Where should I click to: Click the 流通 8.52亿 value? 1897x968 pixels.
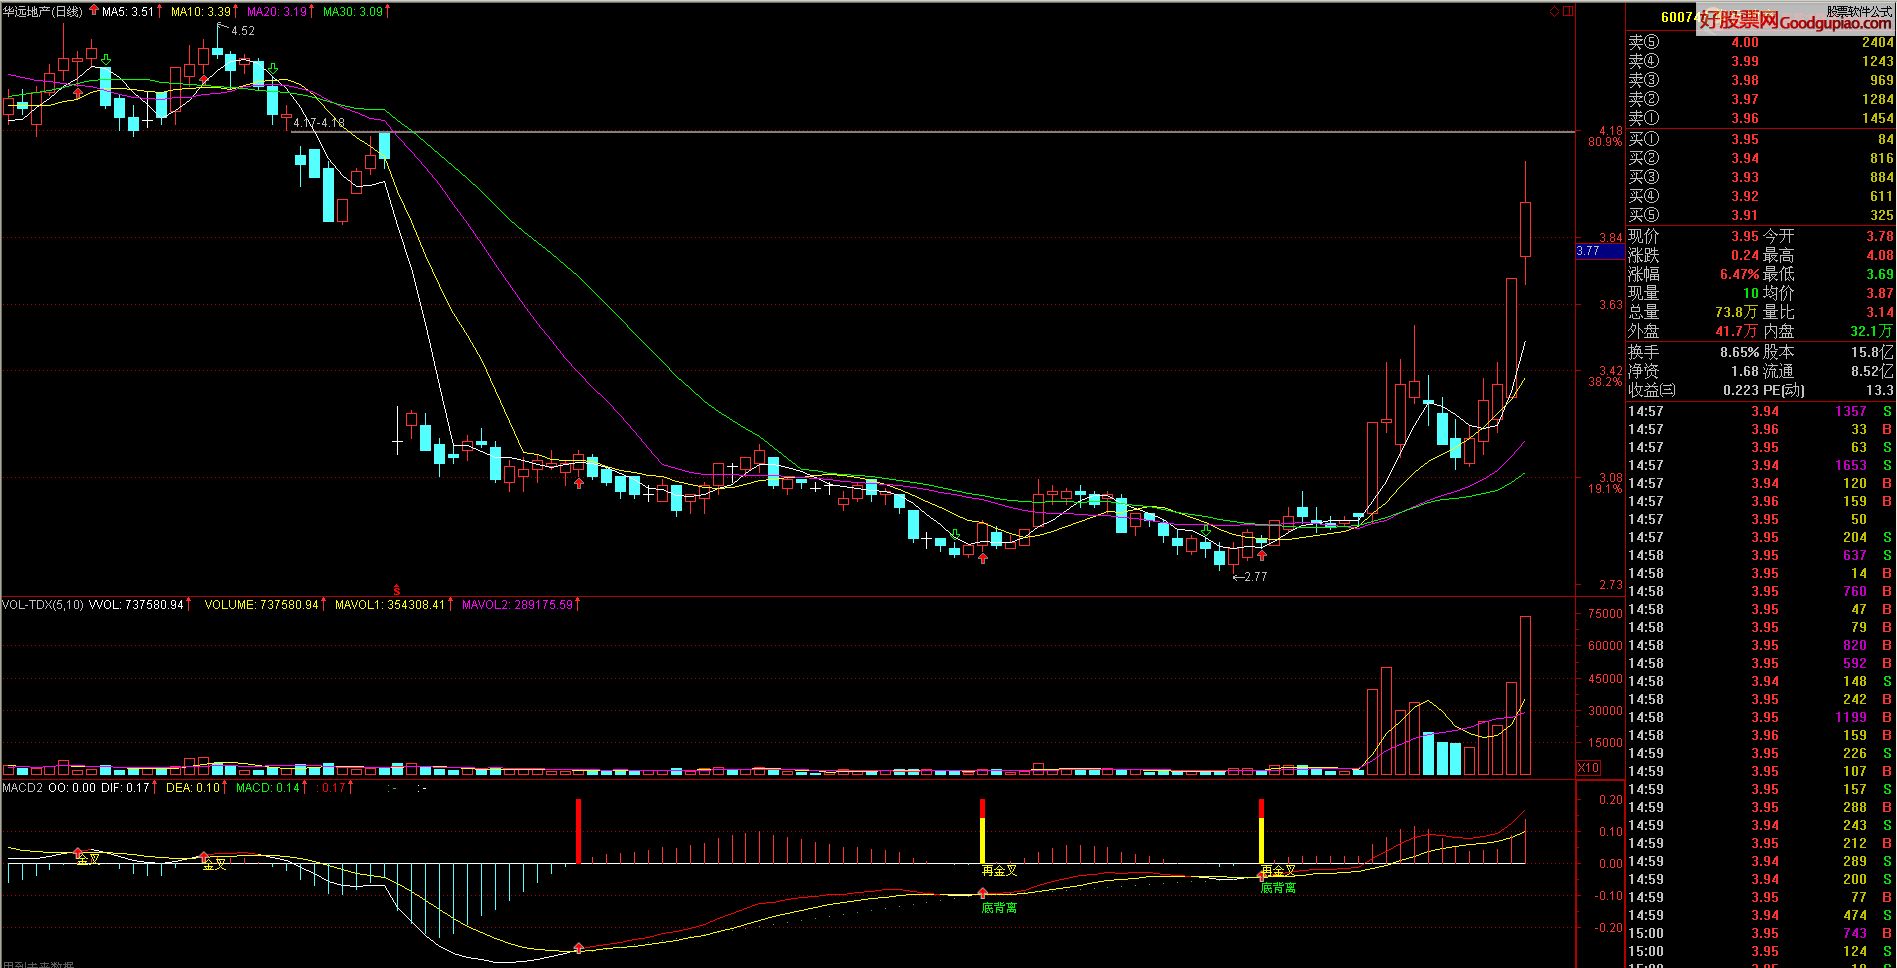click(1872, 371)
